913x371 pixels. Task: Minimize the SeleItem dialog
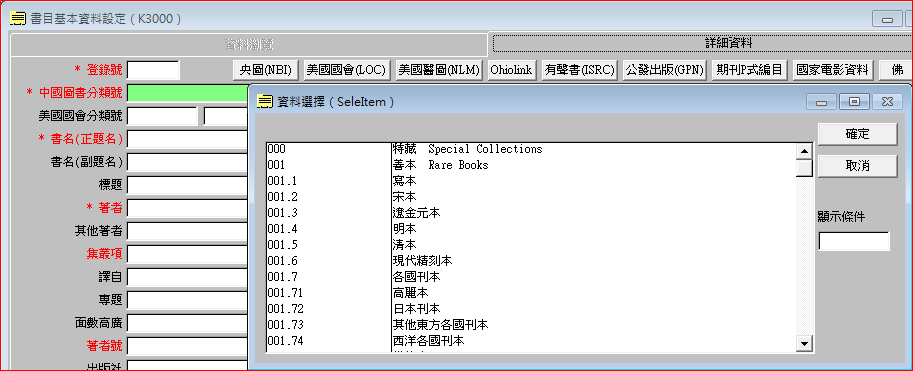point(822,101)
